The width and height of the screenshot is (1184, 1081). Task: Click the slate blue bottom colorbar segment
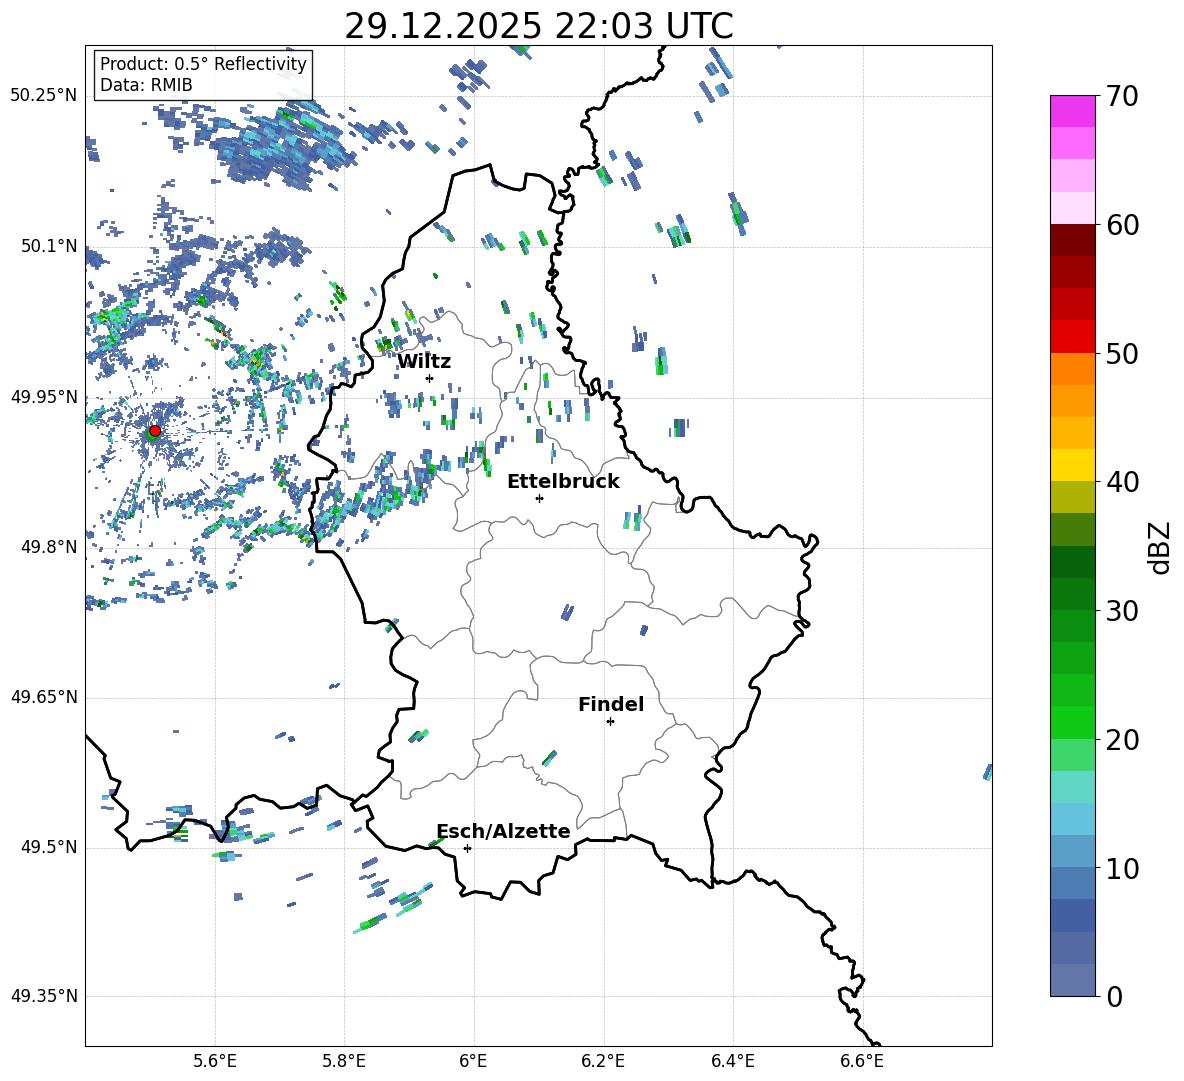pos(1072,980)
